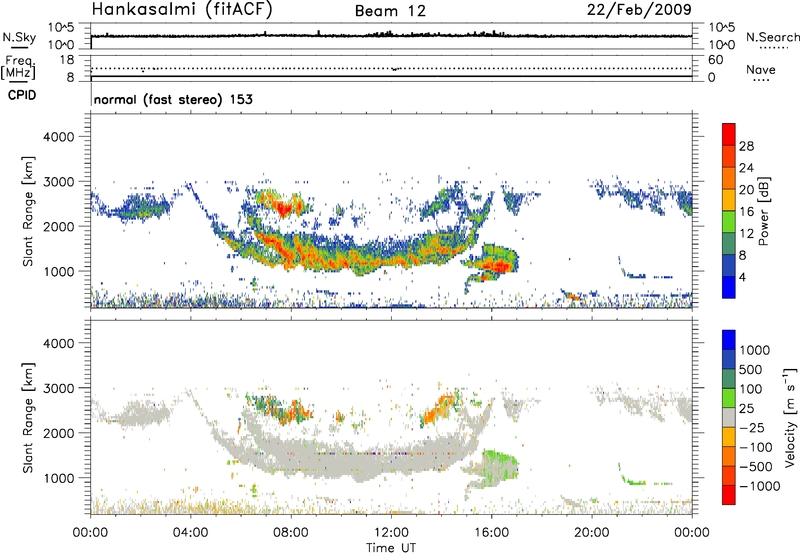Click the red high-power patch near 16:00
Viewport: 800px width, 554px height.
click(496, 265)
